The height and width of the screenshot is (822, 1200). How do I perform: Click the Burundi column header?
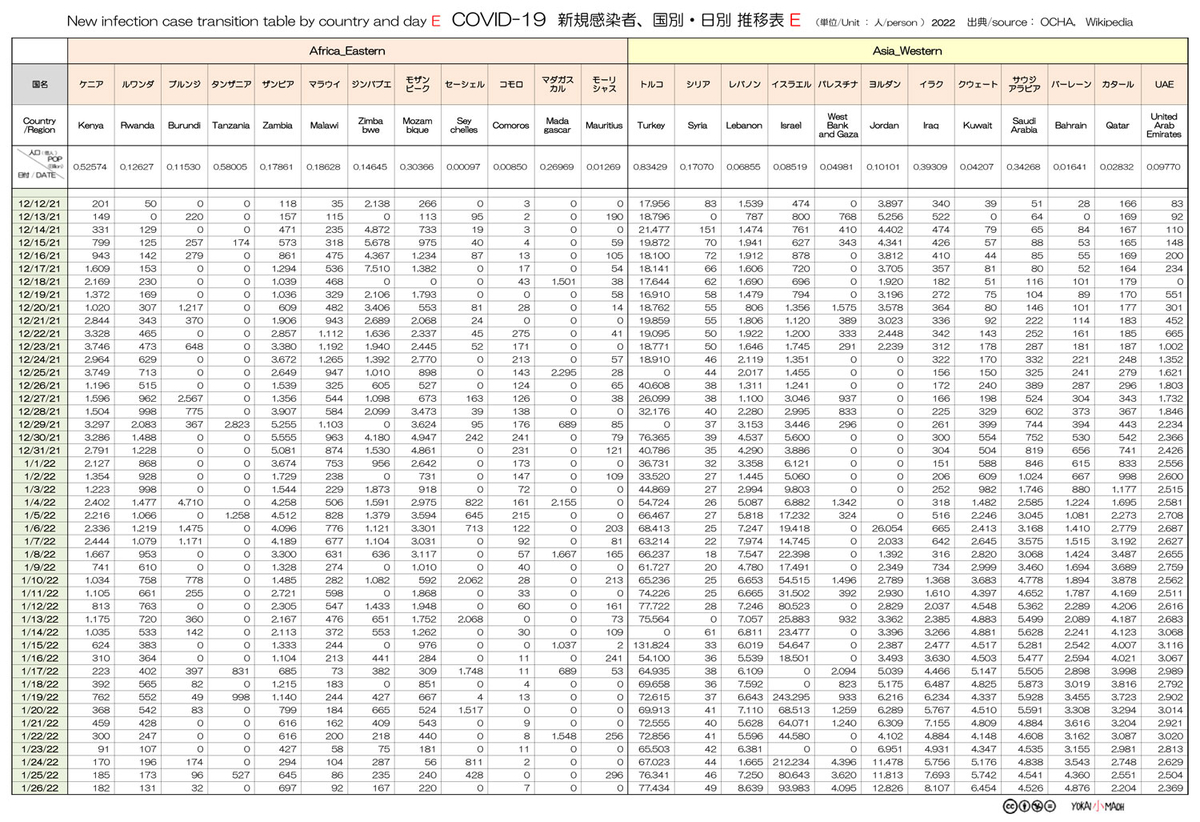(184, 126)
